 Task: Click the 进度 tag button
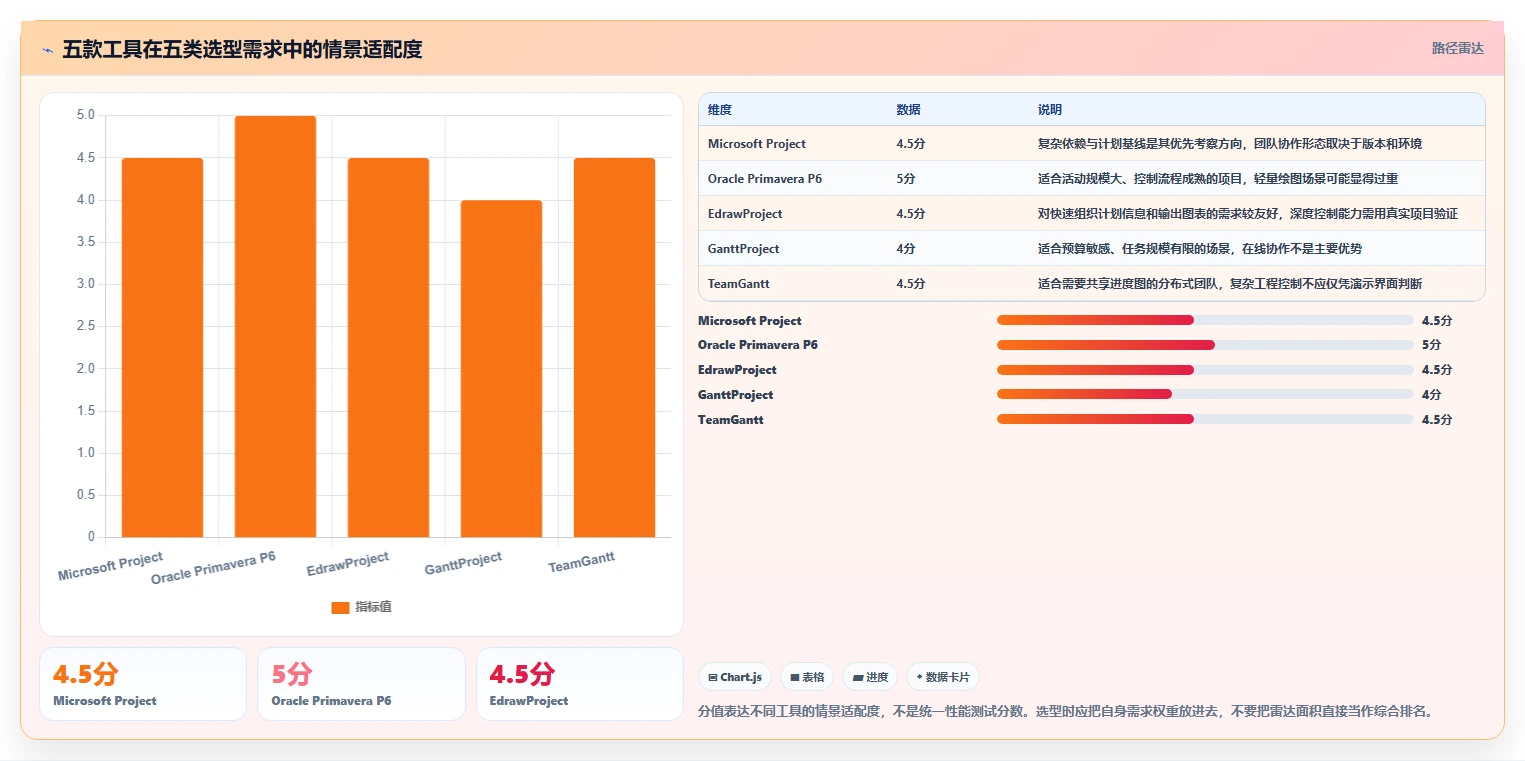click(870, 677)
